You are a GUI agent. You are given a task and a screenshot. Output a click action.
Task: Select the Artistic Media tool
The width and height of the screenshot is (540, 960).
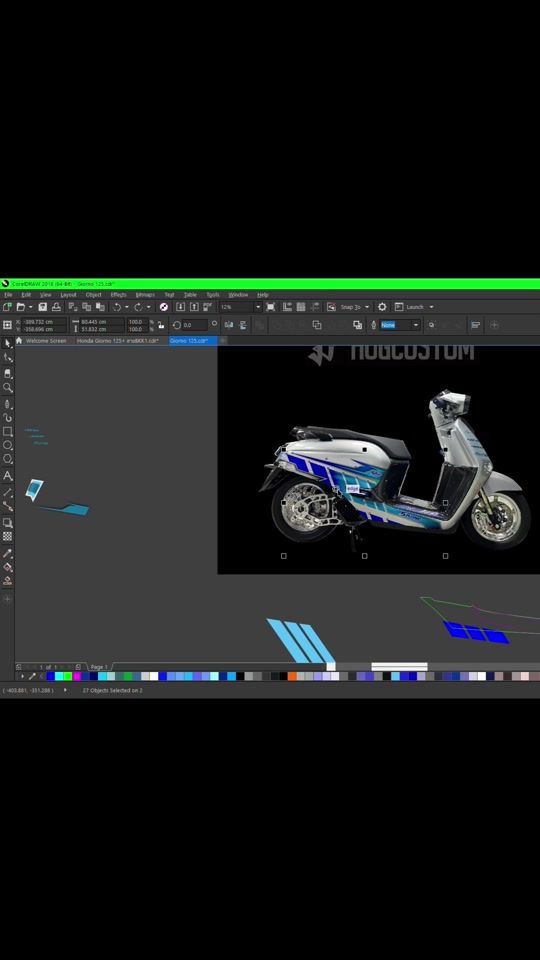pos(8,418)
